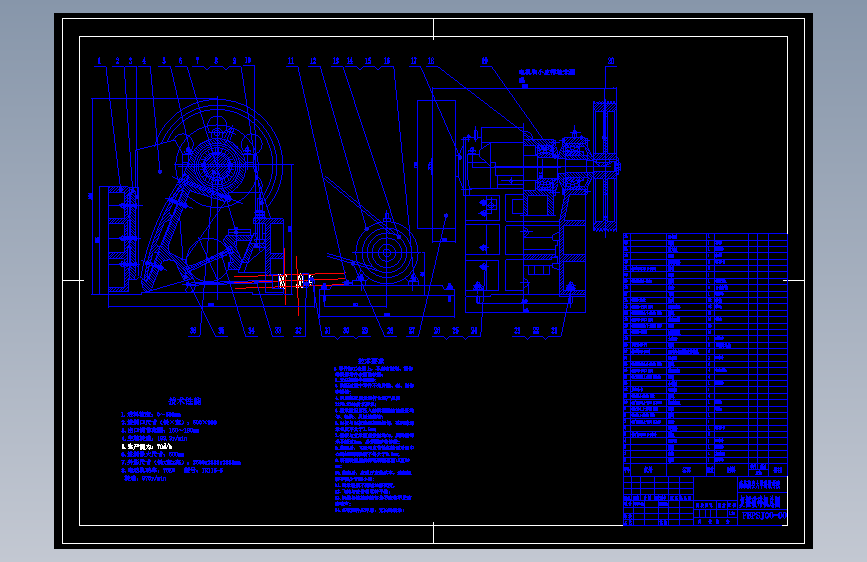This screenshot has height=562, width=867.
Task: Select part callout number 29
Action: click(365, 331)
